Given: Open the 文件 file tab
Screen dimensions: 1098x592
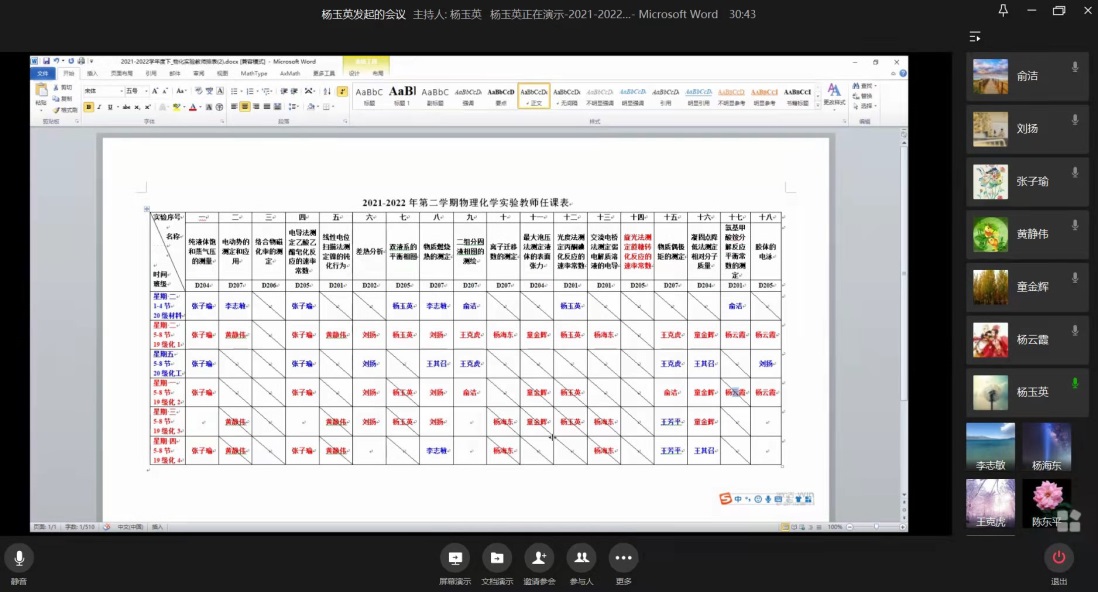Looking at the screenshot, I should (x=42, y=73).
